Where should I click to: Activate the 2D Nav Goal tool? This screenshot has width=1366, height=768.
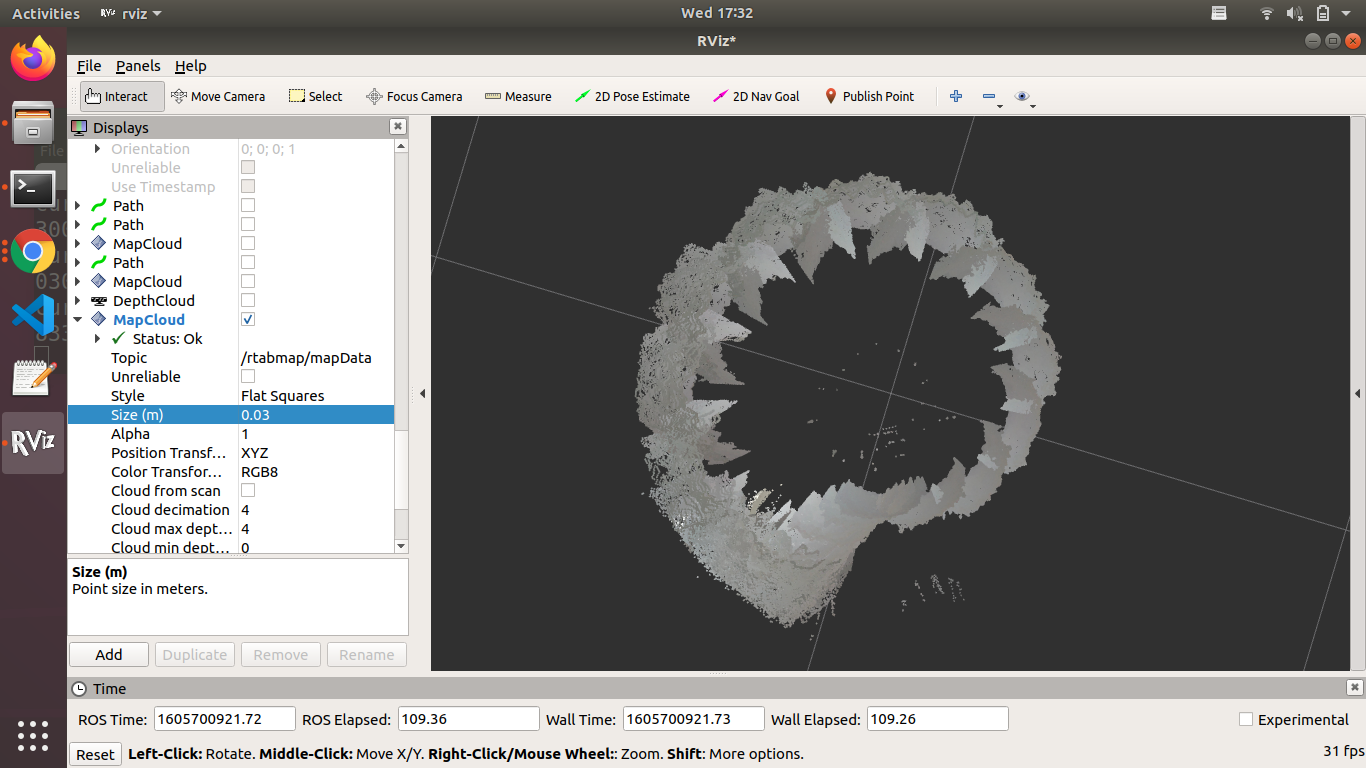[756, 96]
